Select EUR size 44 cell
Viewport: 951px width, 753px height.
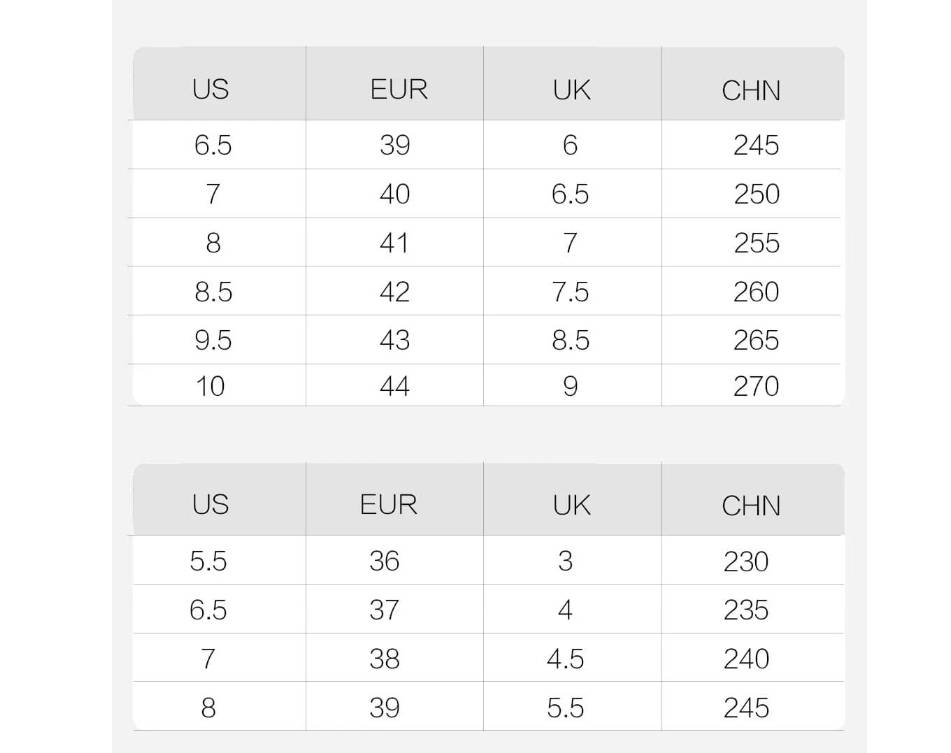(x=395, y=386)
